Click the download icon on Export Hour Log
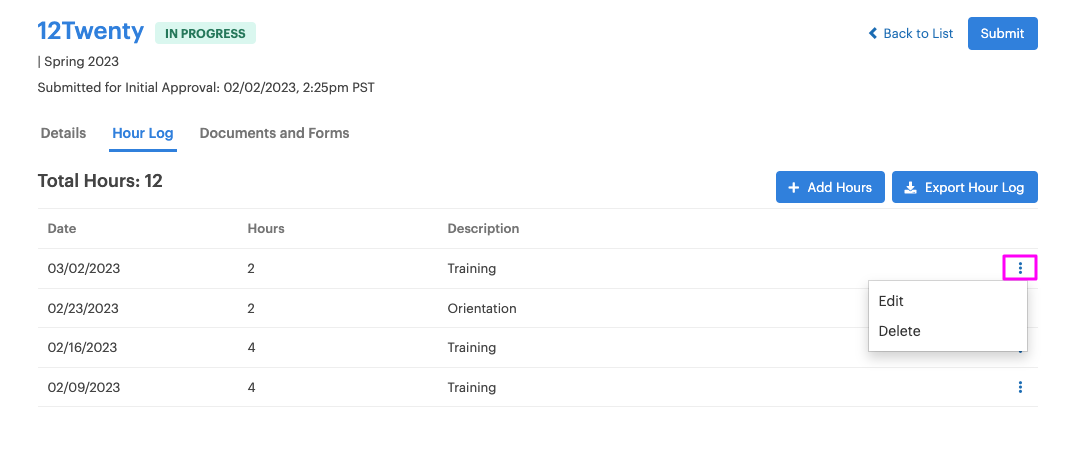 tap(910, 188)
